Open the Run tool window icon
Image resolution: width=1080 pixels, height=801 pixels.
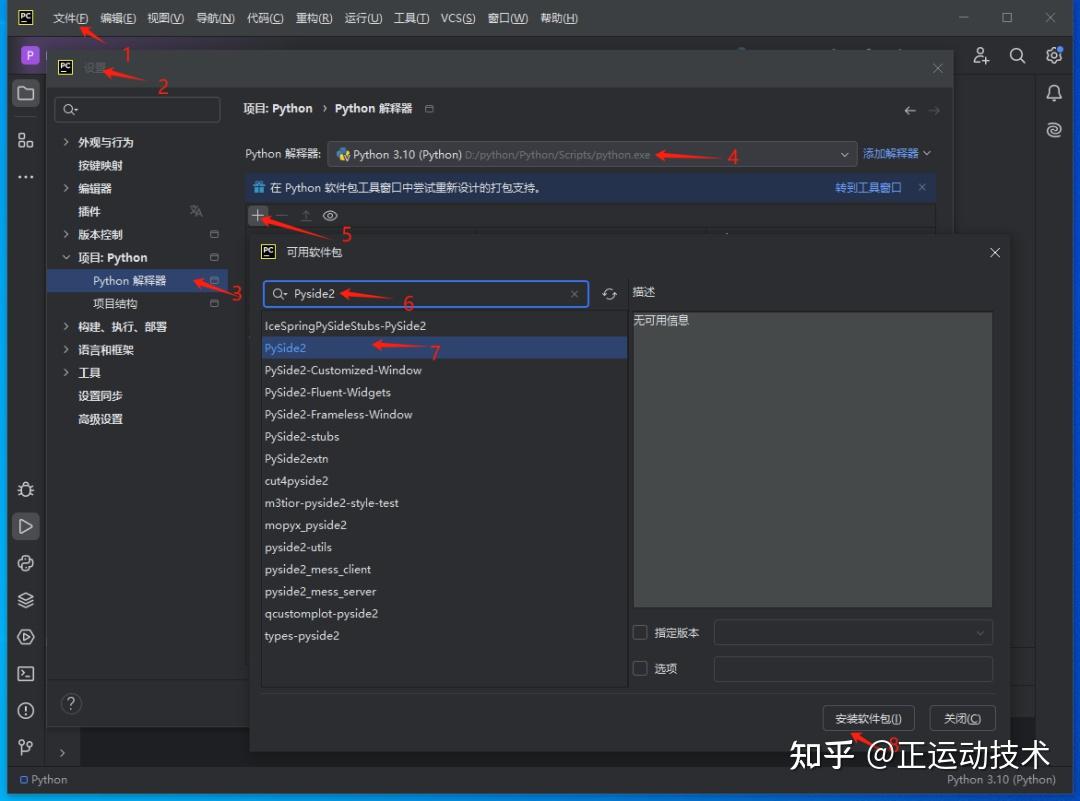pyautogui.click(x=26, y=526)
